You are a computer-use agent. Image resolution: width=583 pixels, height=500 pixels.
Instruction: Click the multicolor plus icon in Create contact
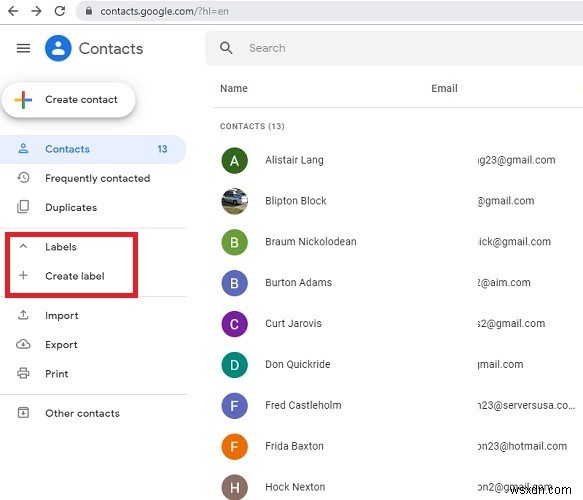(23, 100)
